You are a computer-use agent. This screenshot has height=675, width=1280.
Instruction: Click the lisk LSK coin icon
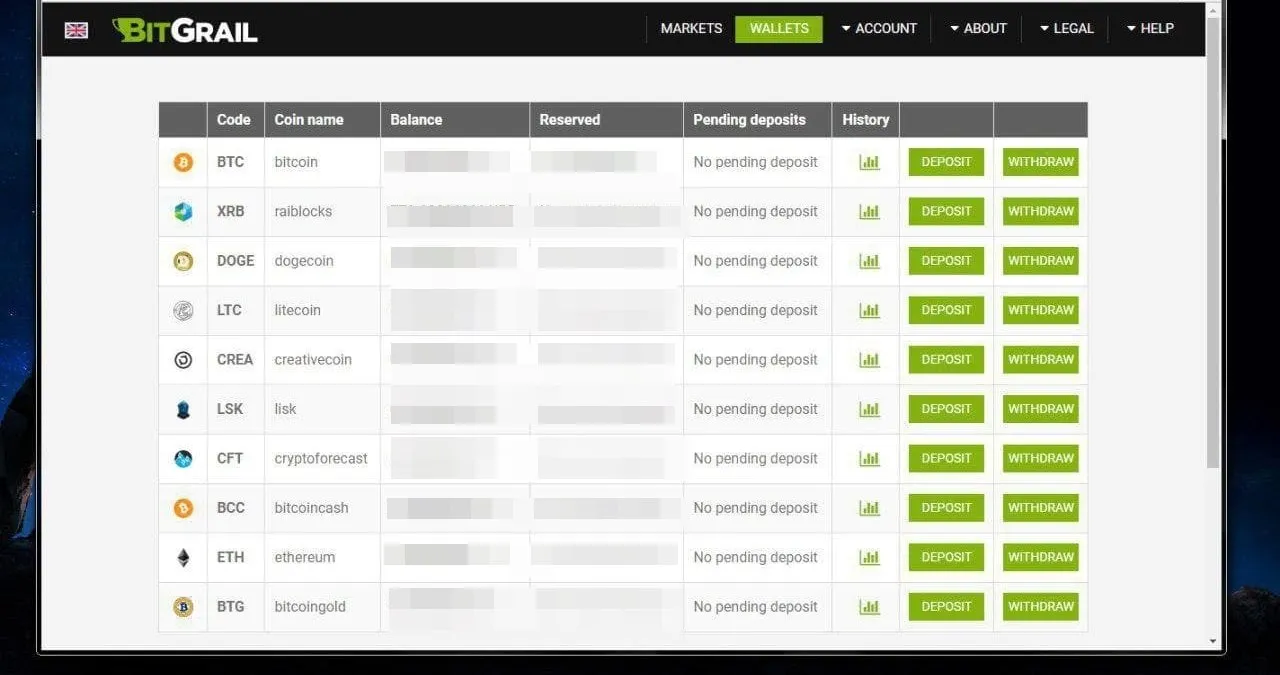[x=183, y=409]
